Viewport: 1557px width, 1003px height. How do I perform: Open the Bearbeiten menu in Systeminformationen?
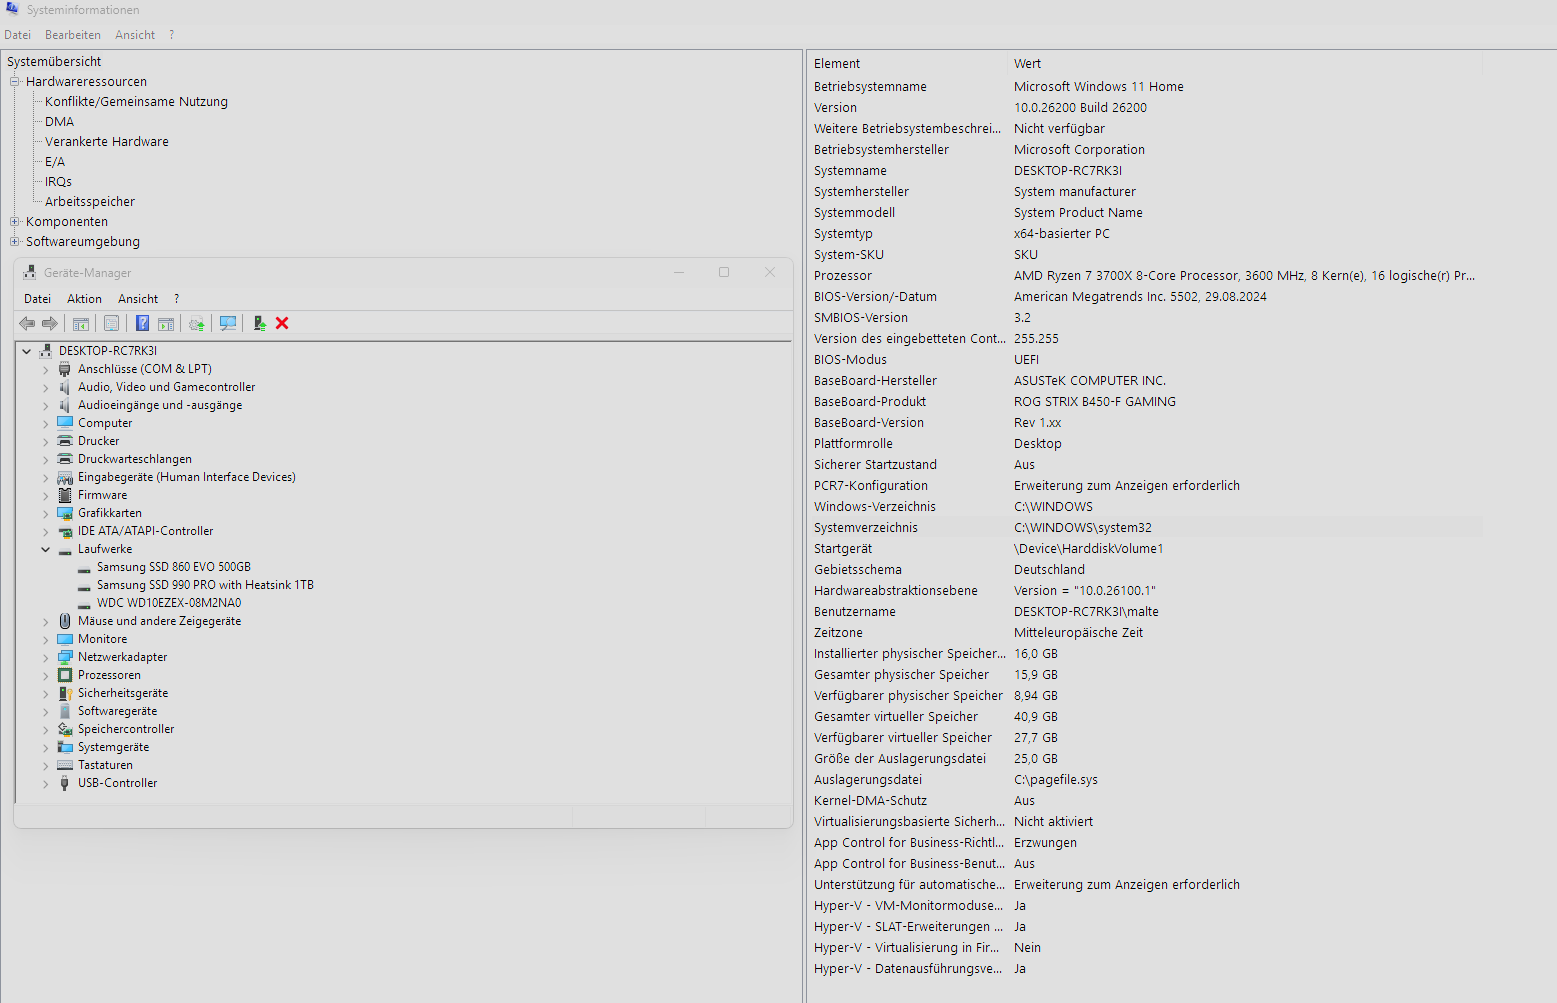(x=73, y=35)
